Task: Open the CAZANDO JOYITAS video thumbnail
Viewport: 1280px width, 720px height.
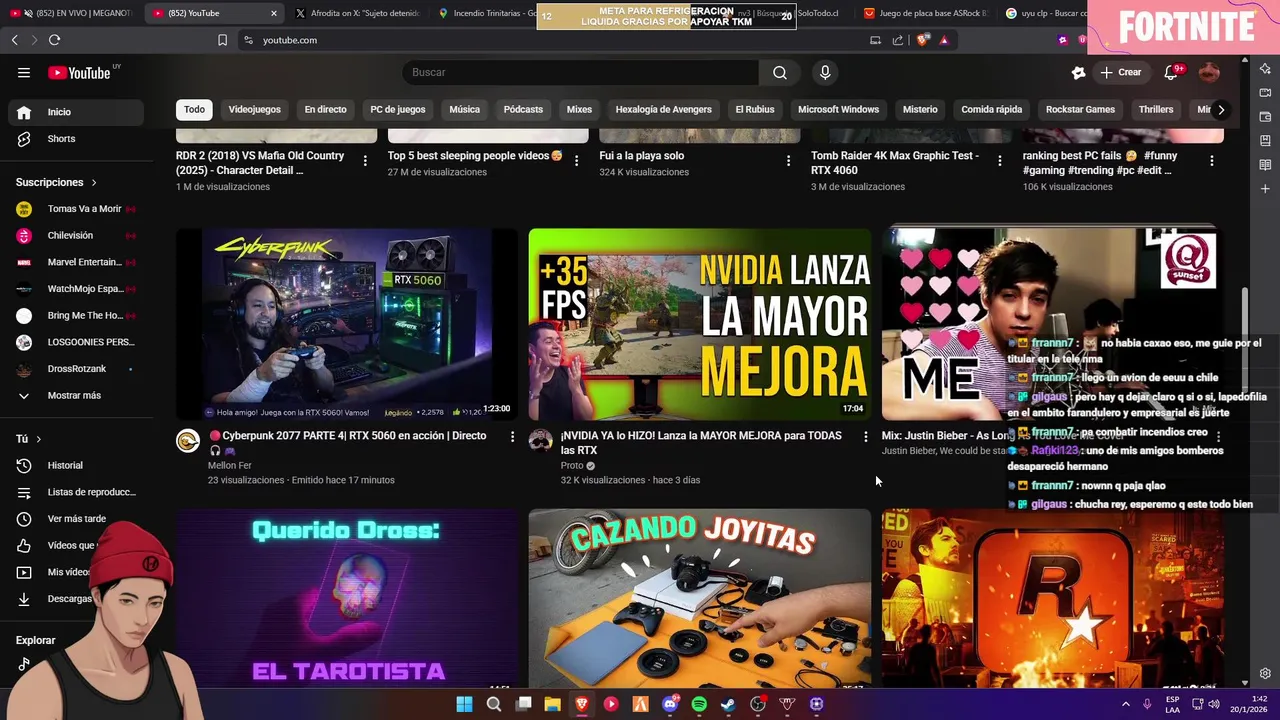Action: tap(700, 598)
